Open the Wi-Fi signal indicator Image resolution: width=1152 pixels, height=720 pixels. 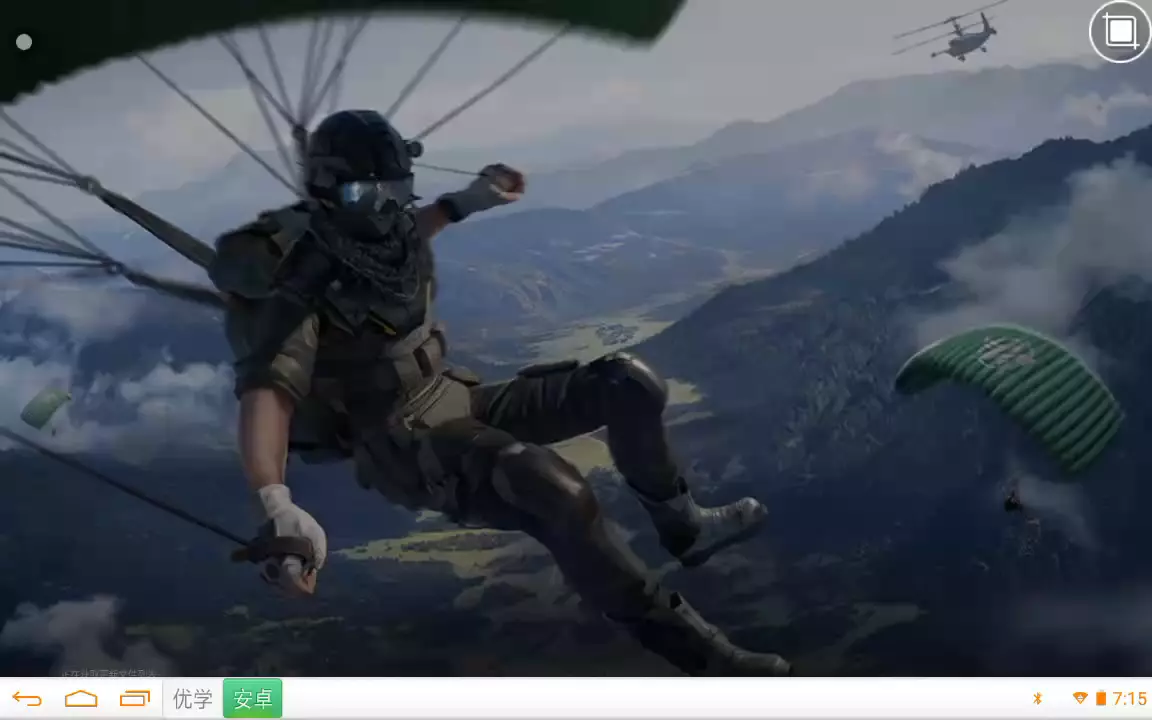point(1080,698)
